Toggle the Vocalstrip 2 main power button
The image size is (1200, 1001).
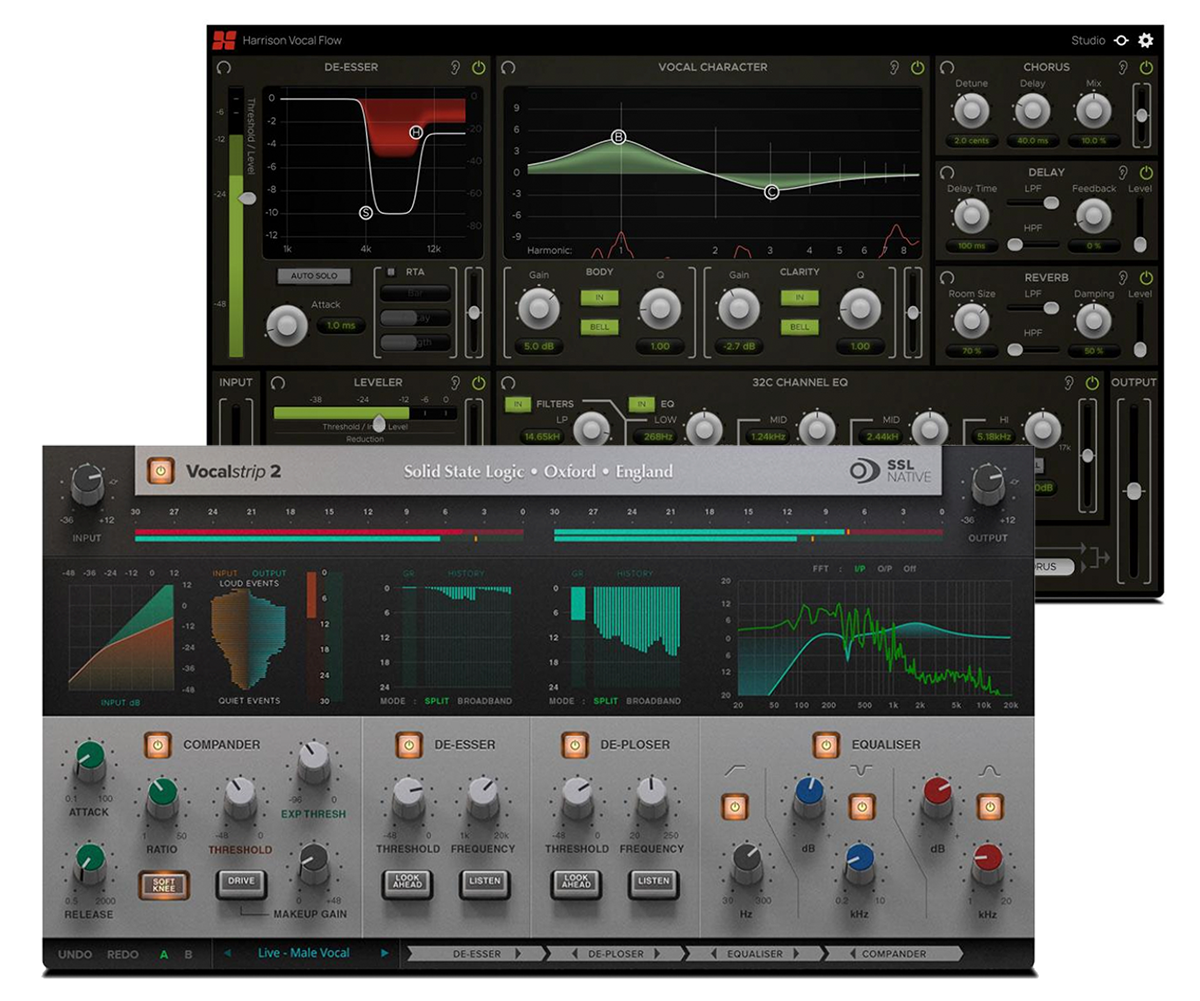[x=159, y=470]
